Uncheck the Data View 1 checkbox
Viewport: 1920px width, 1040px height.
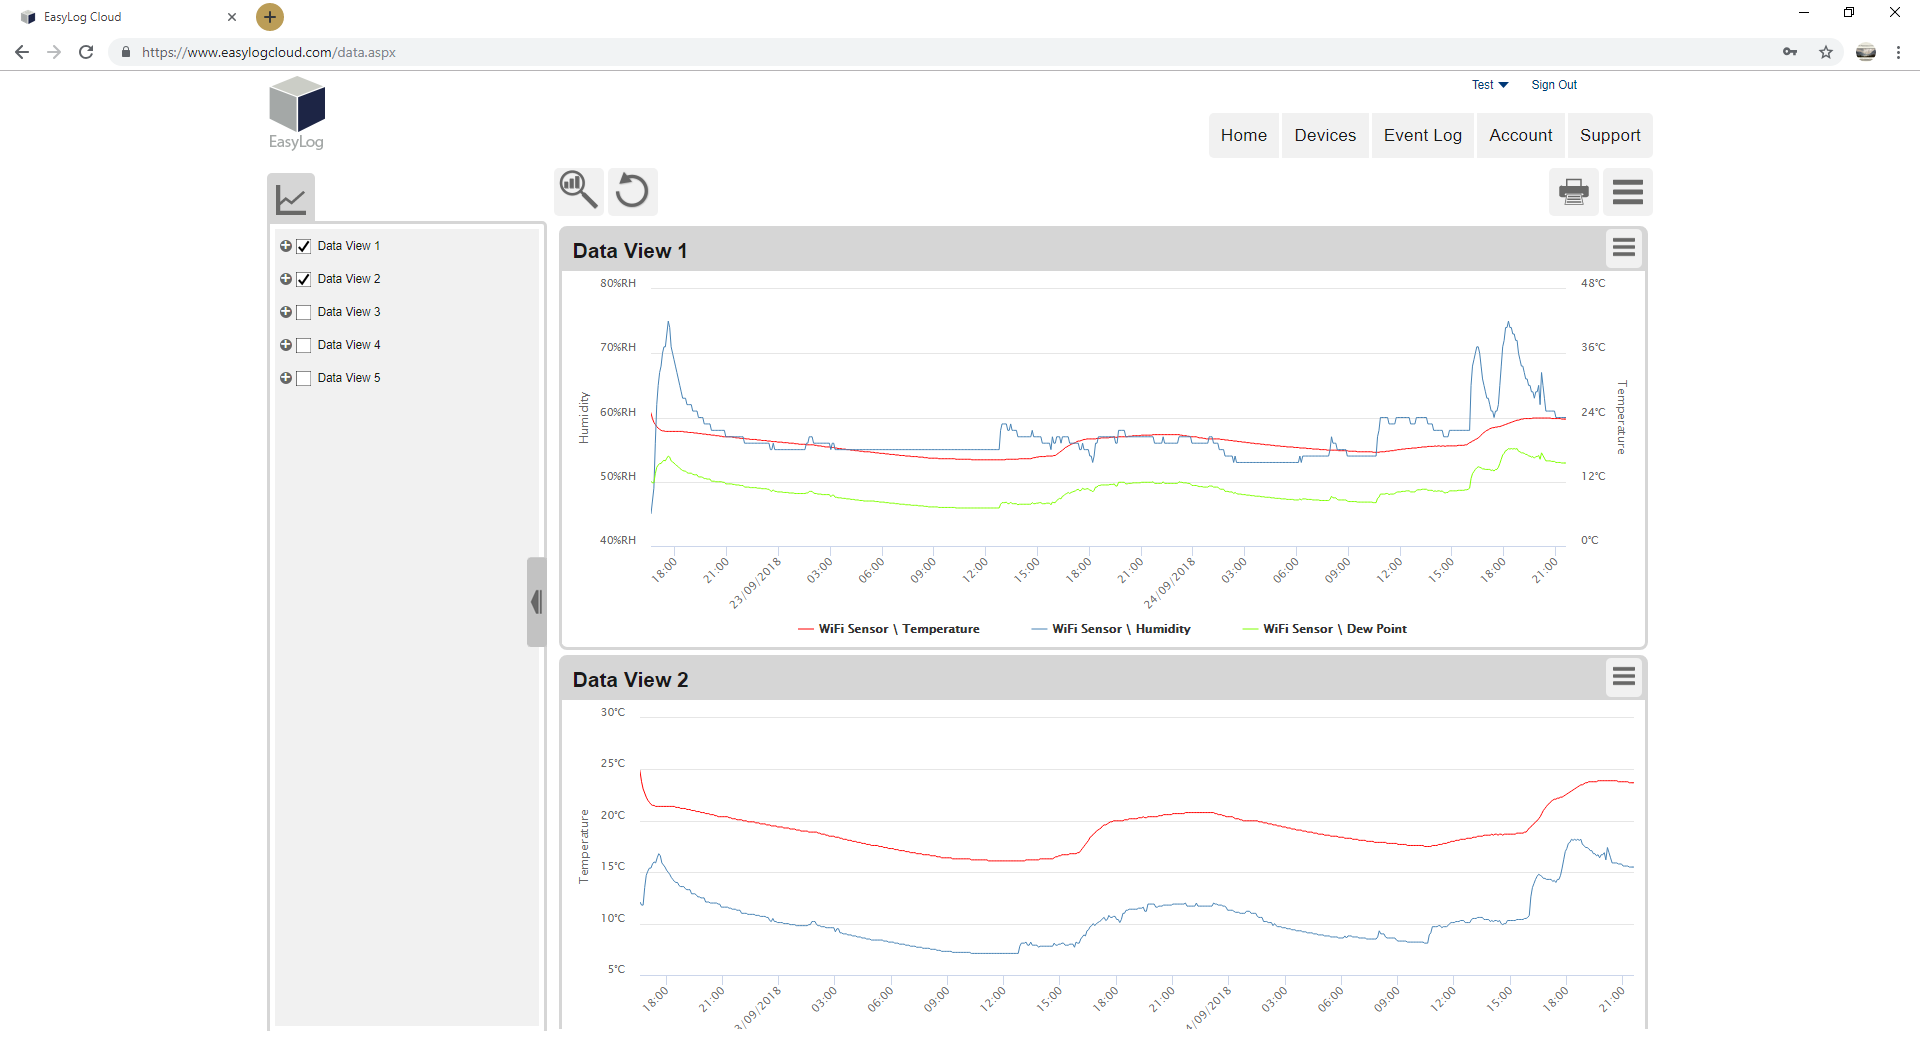(304, 246)
